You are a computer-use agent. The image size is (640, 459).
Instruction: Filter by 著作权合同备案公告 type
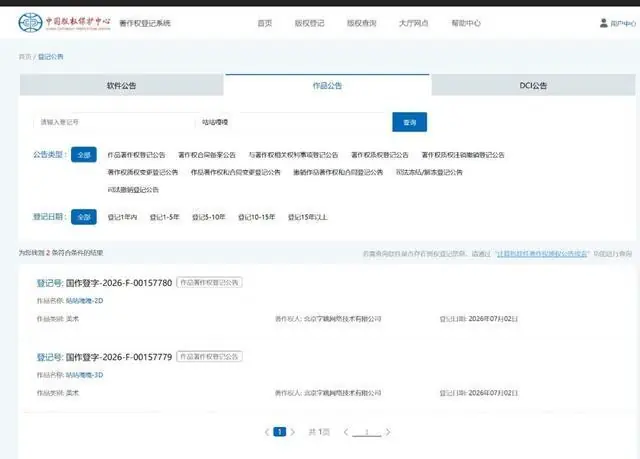[207, 155]
